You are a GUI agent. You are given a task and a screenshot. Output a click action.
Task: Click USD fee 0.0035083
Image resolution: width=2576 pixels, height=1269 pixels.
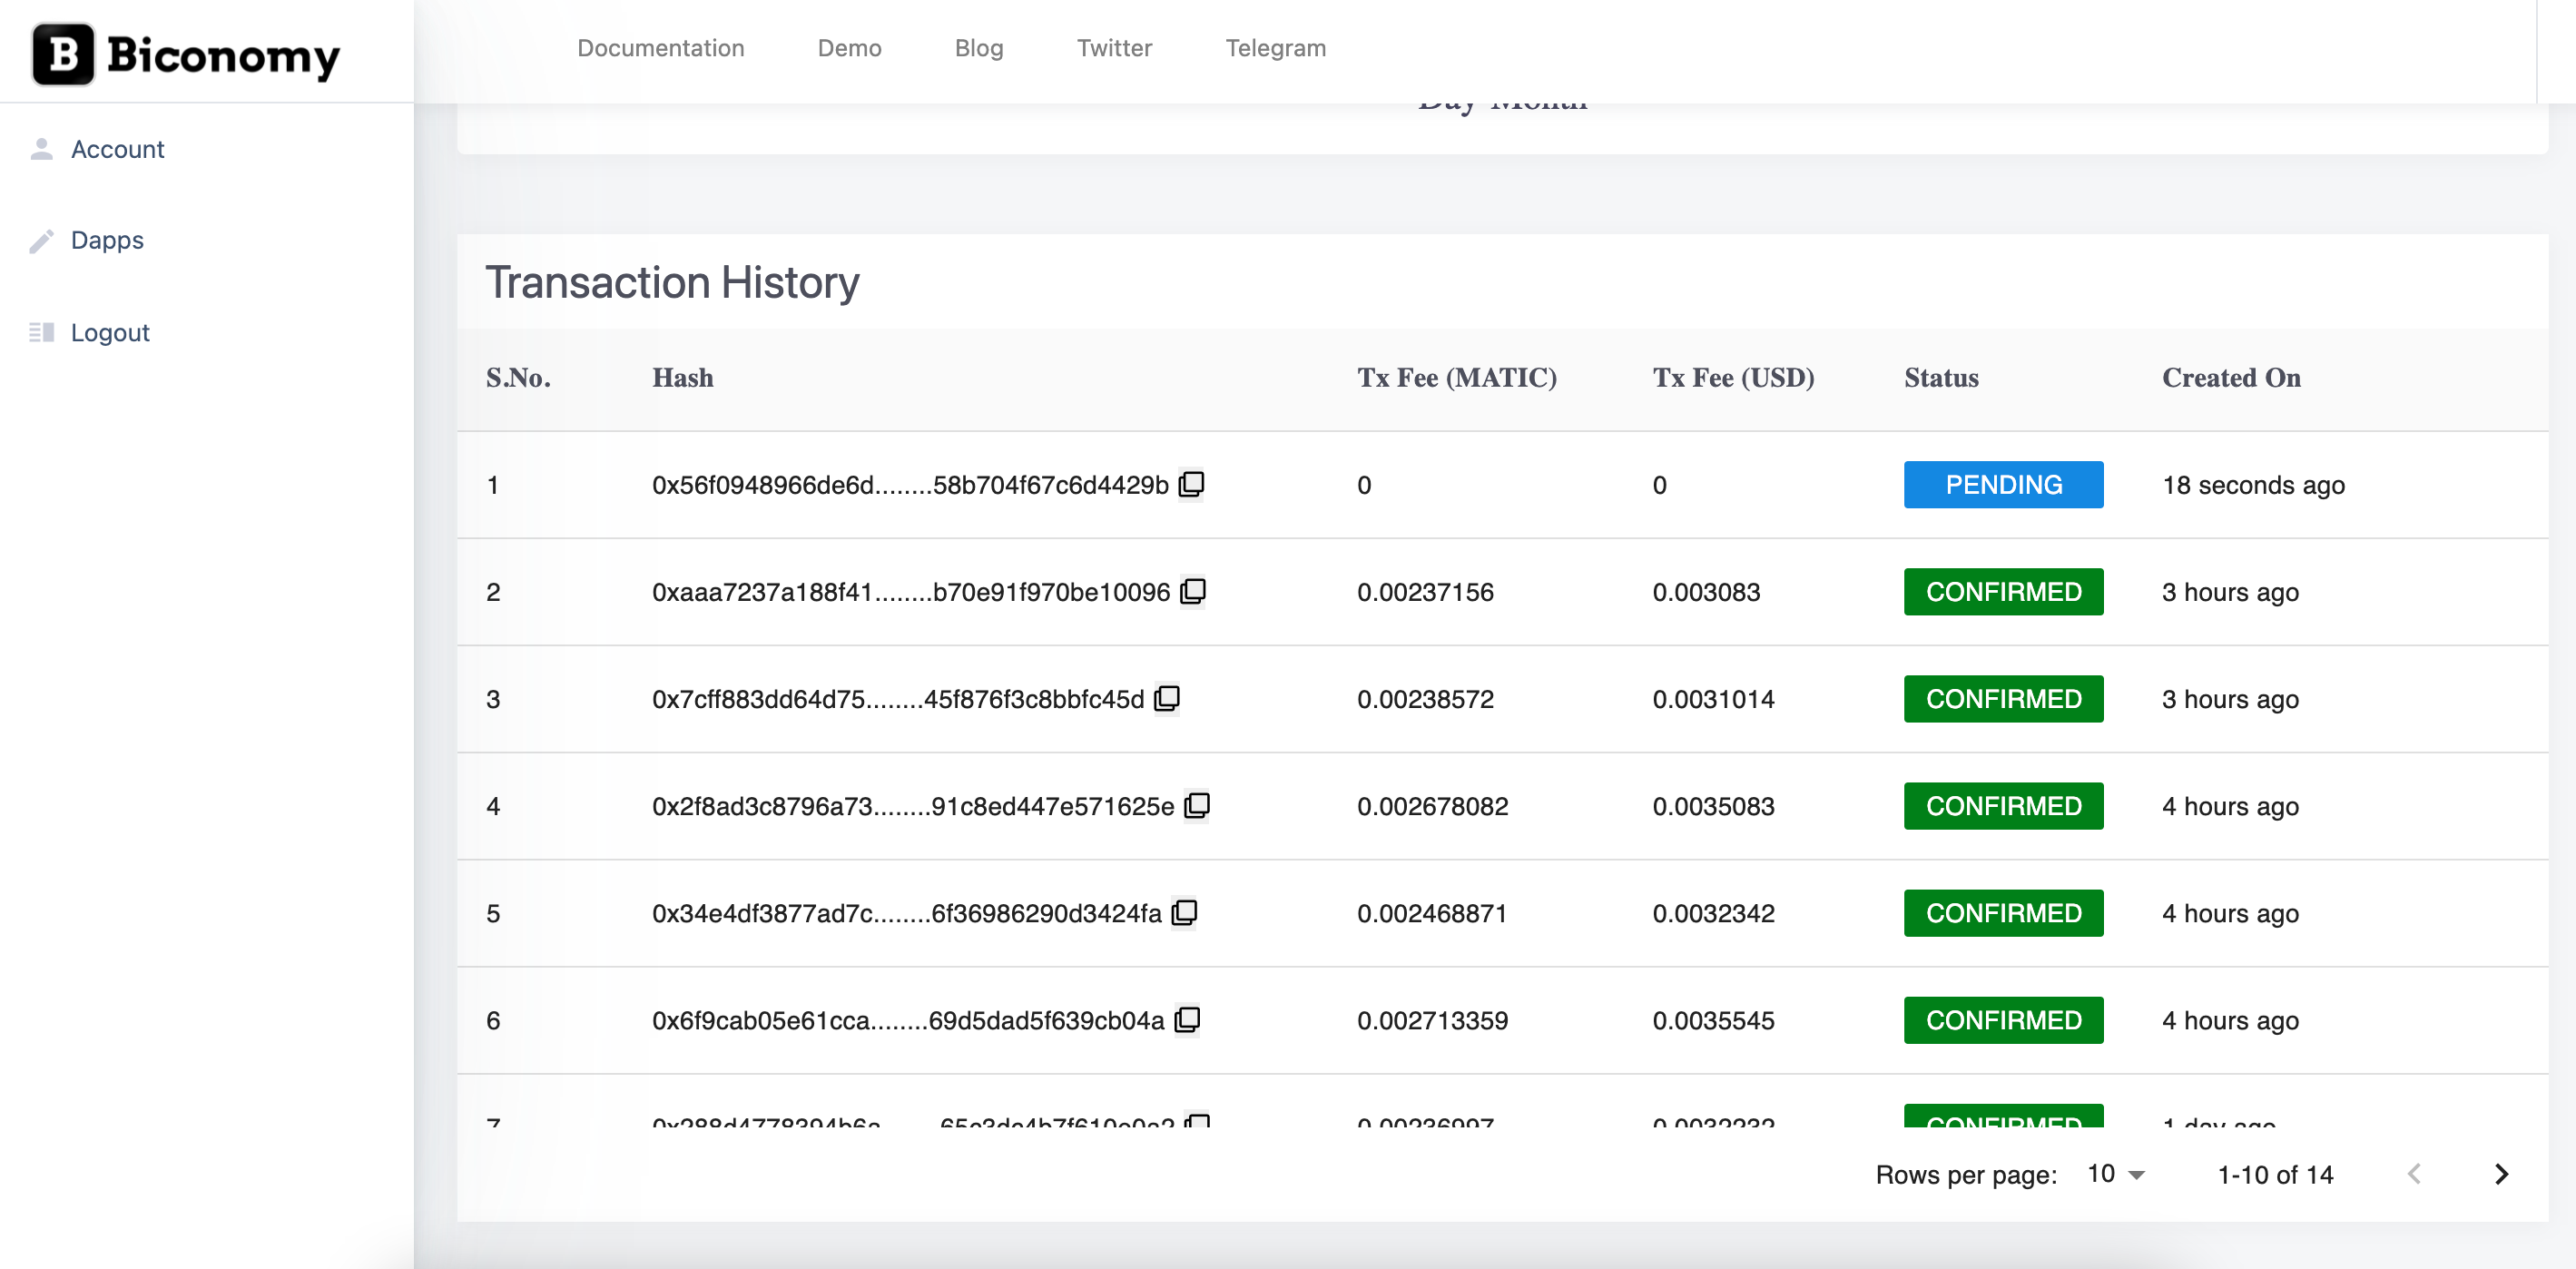point(1713,806)
